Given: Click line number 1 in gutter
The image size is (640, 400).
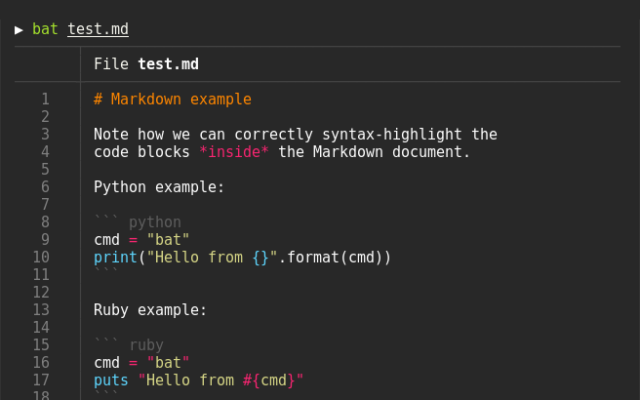Looking at the screenshot, I should tap(45, 99).
